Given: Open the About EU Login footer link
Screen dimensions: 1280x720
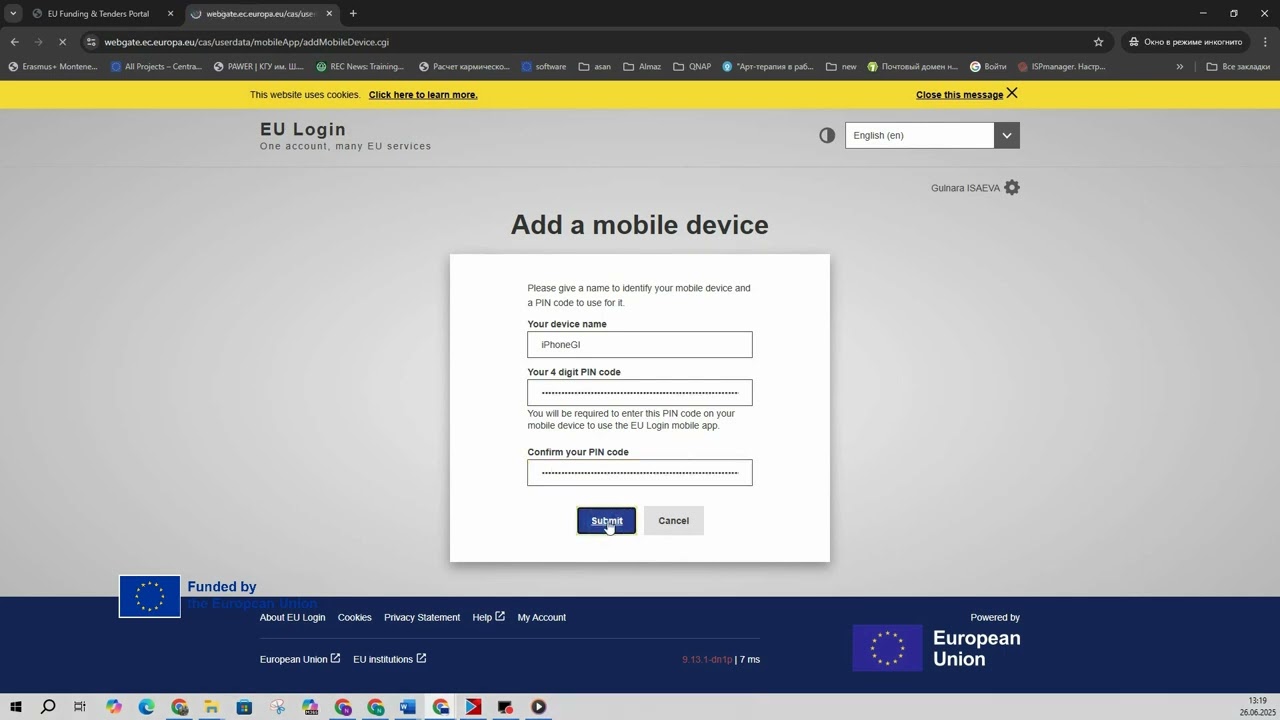Looking at the screenshot, I should tap(292, 617).
